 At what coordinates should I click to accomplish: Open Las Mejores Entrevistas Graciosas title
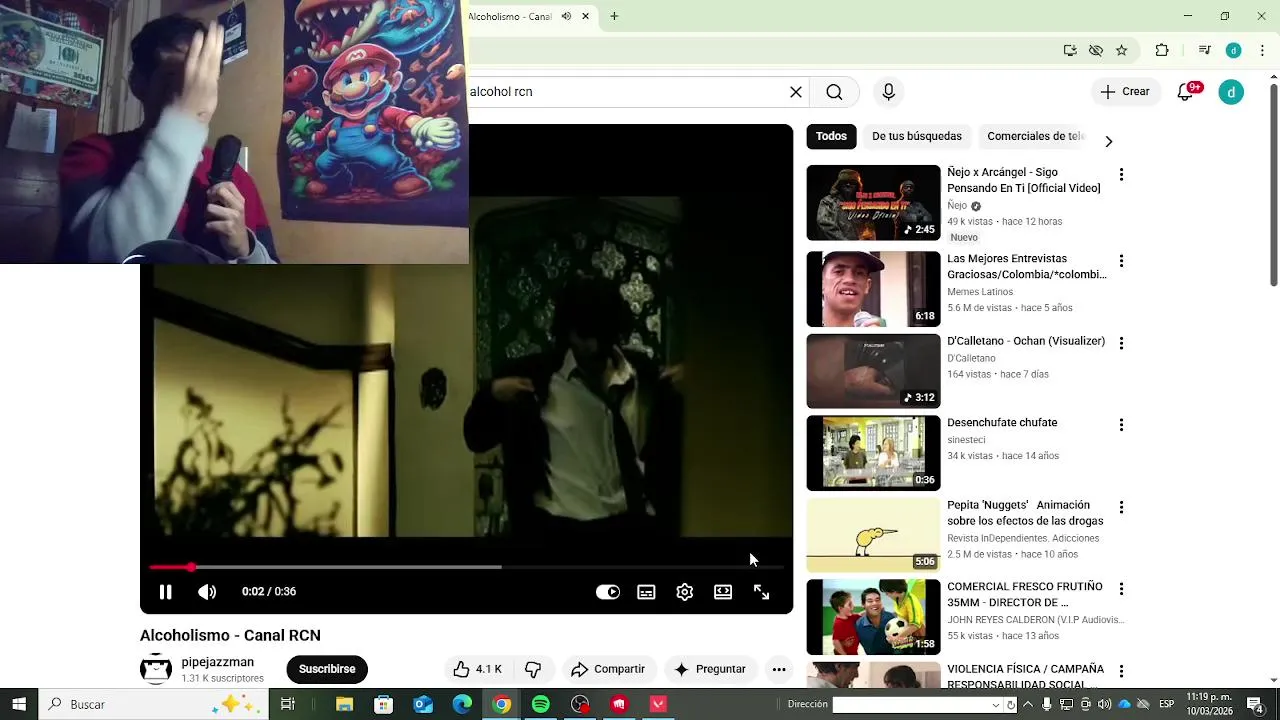(x=1027, y=266)
